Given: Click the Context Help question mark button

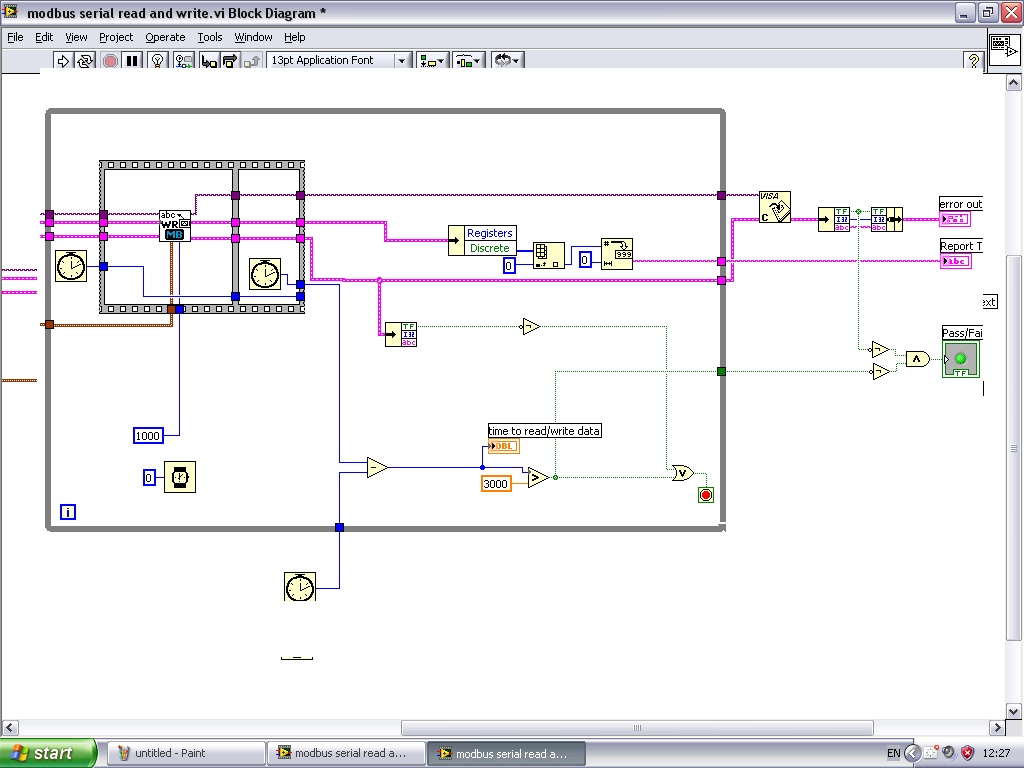Looking at the screenshot, I should [x=974, y=61].
